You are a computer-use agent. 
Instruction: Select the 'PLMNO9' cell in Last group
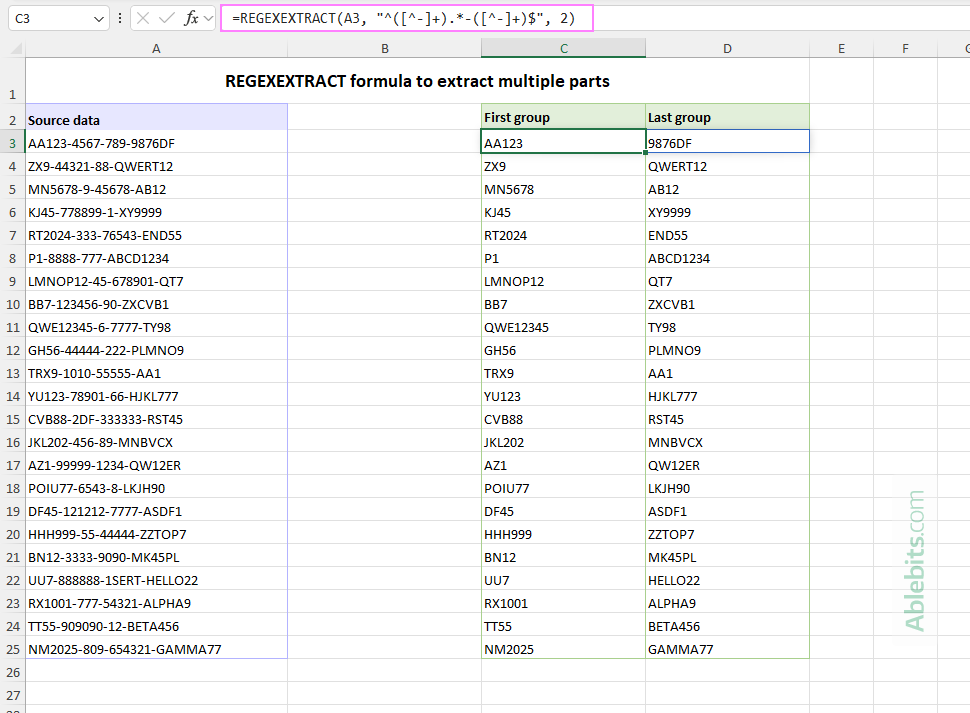click(x=728, y=350)
